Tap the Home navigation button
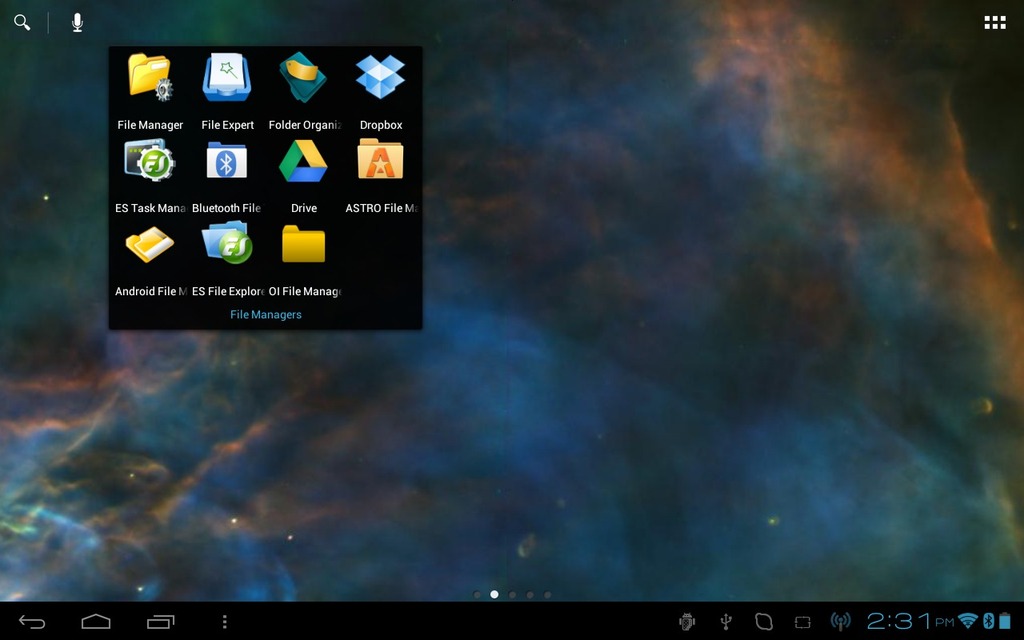Screen dimensions: 1024x640 tap(96, 622)
